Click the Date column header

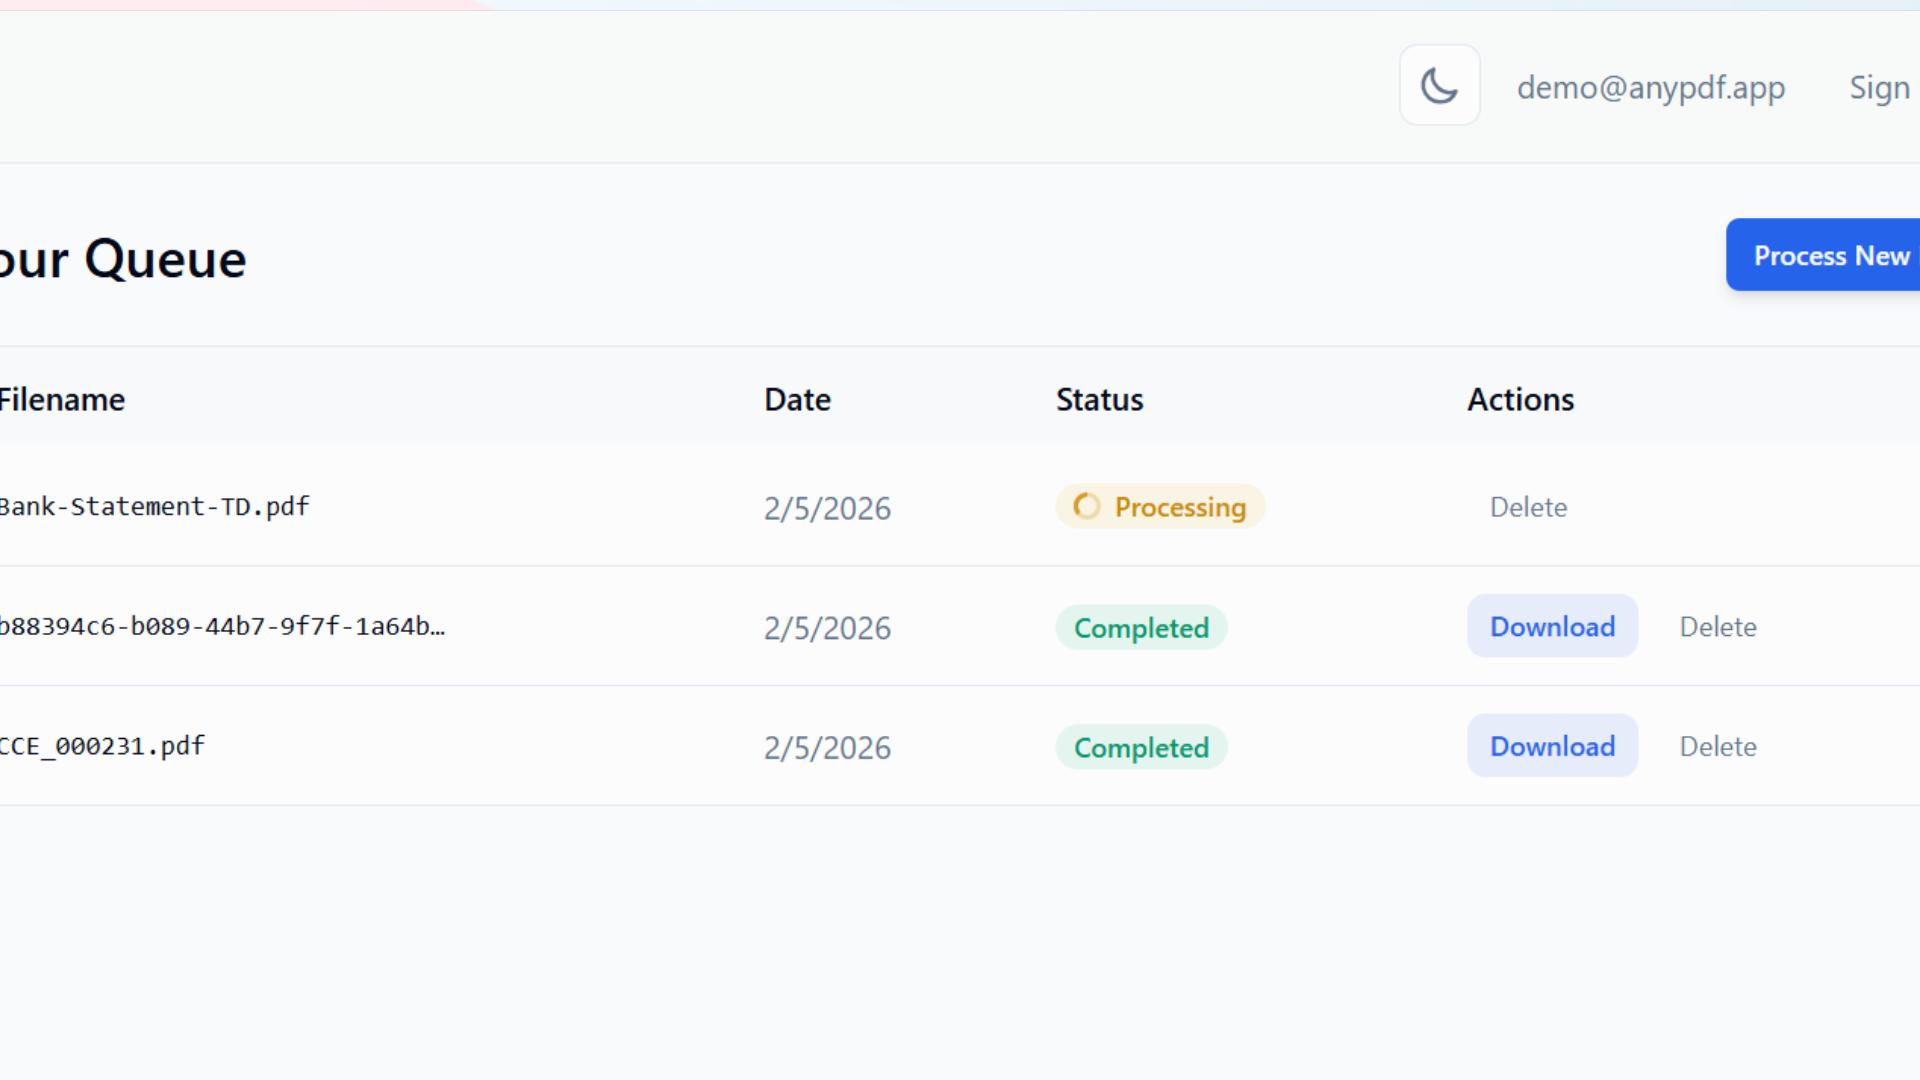[797, 400]
